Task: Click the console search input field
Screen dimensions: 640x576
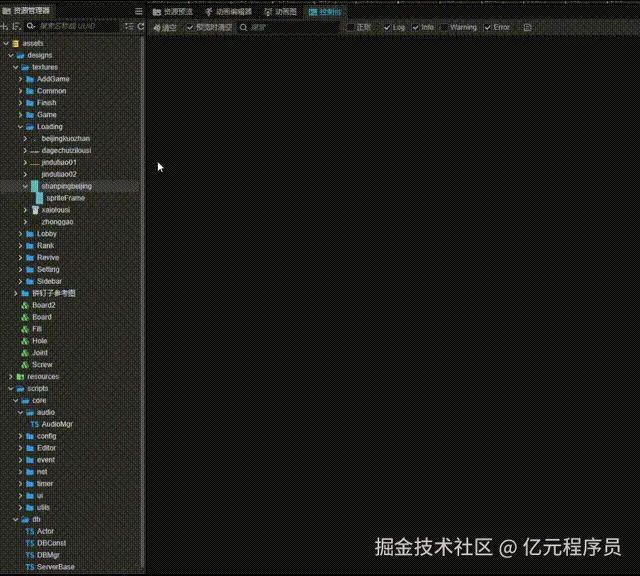Action: (x=290, y=27)
